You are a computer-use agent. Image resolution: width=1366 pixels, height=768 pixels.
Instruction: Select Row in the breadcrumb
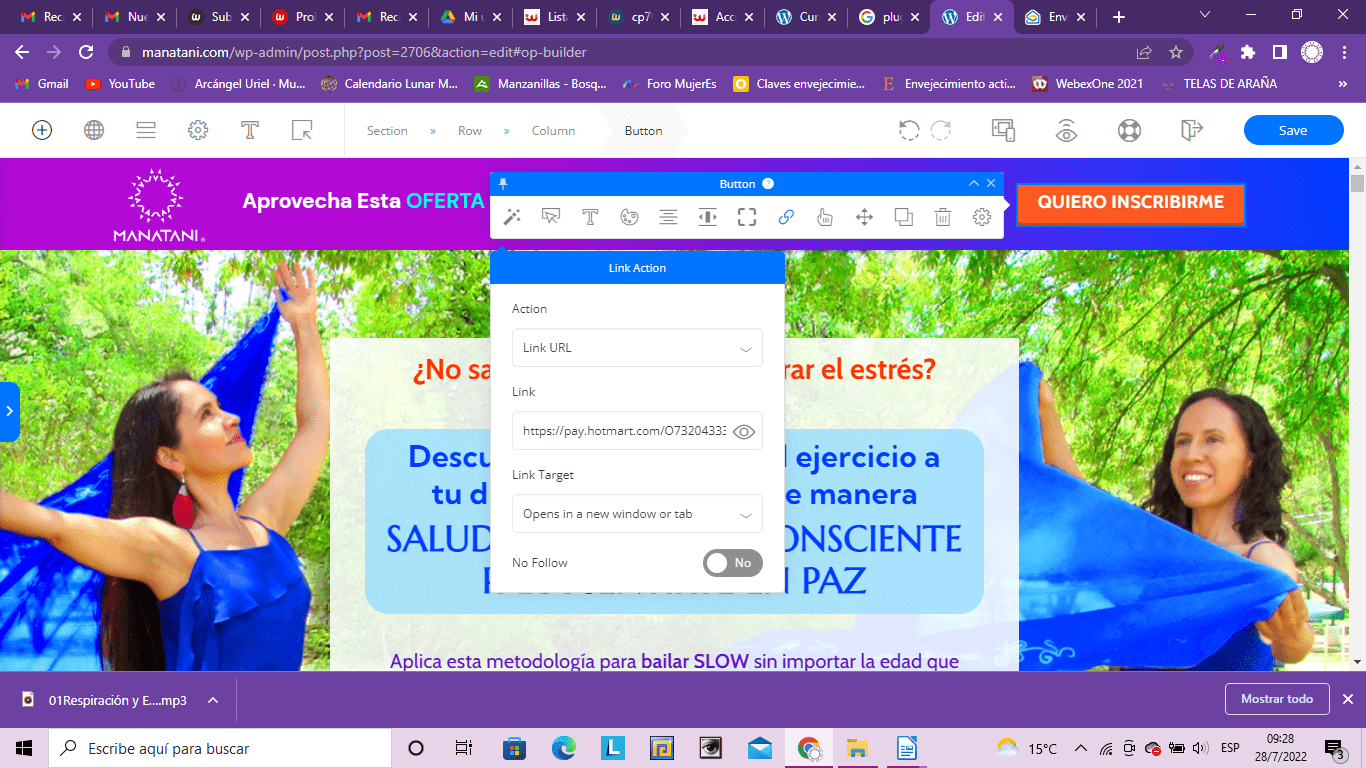pos(470,131)
